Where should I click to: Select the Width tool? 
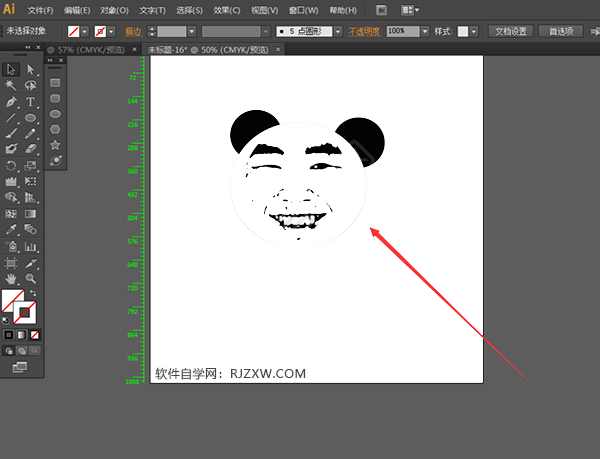pyautogui.click(x=11, y=181)
